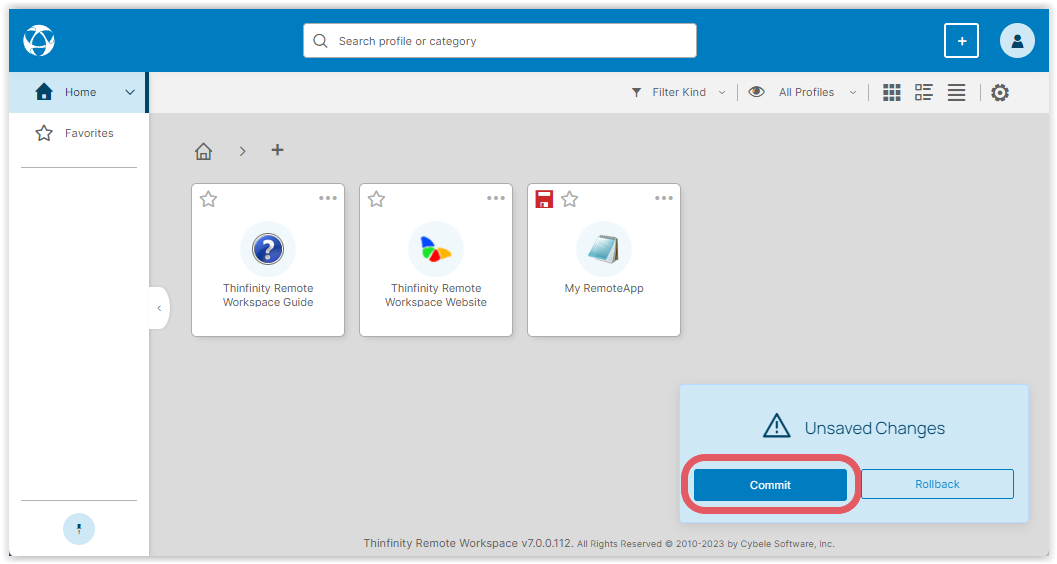1057x564 pixels.
Task: Click the search magnifier icon
Action: [x=320, y=41]
